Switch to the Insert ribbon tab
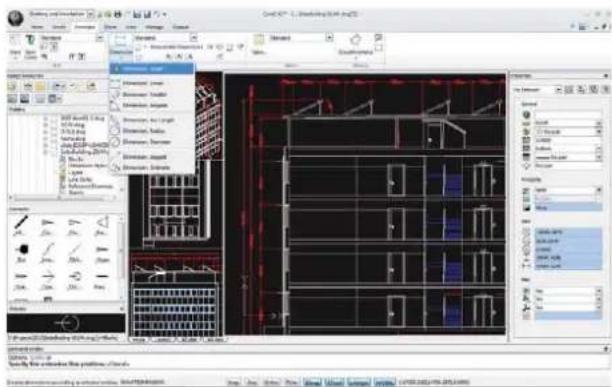 coord(59,27)
